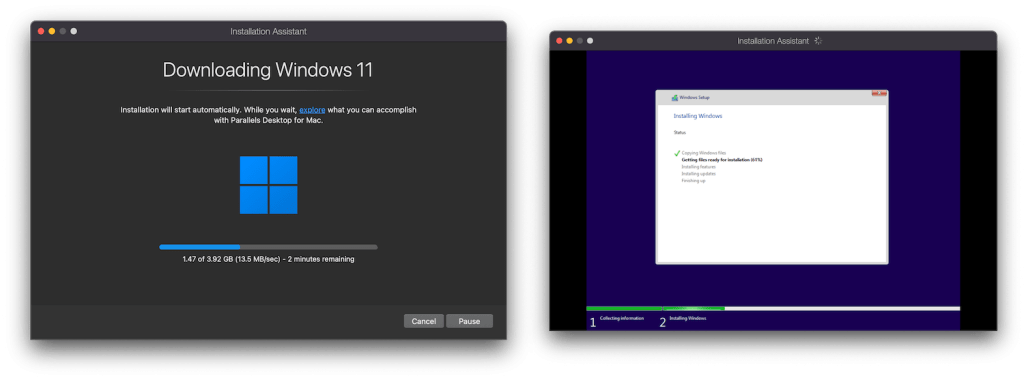
Task: Click the Windows Setup title icon
Action: click(x=675, y=97)
